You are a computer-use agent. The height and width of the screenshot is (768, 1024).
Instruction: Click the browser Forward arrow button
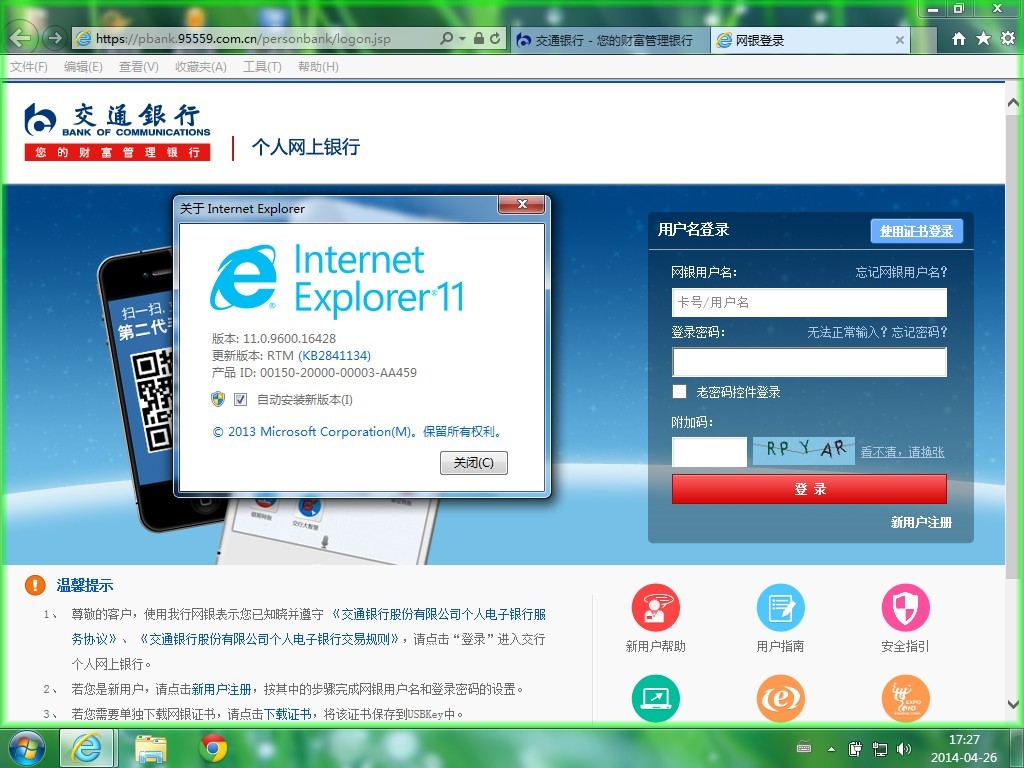coord(55,39)
